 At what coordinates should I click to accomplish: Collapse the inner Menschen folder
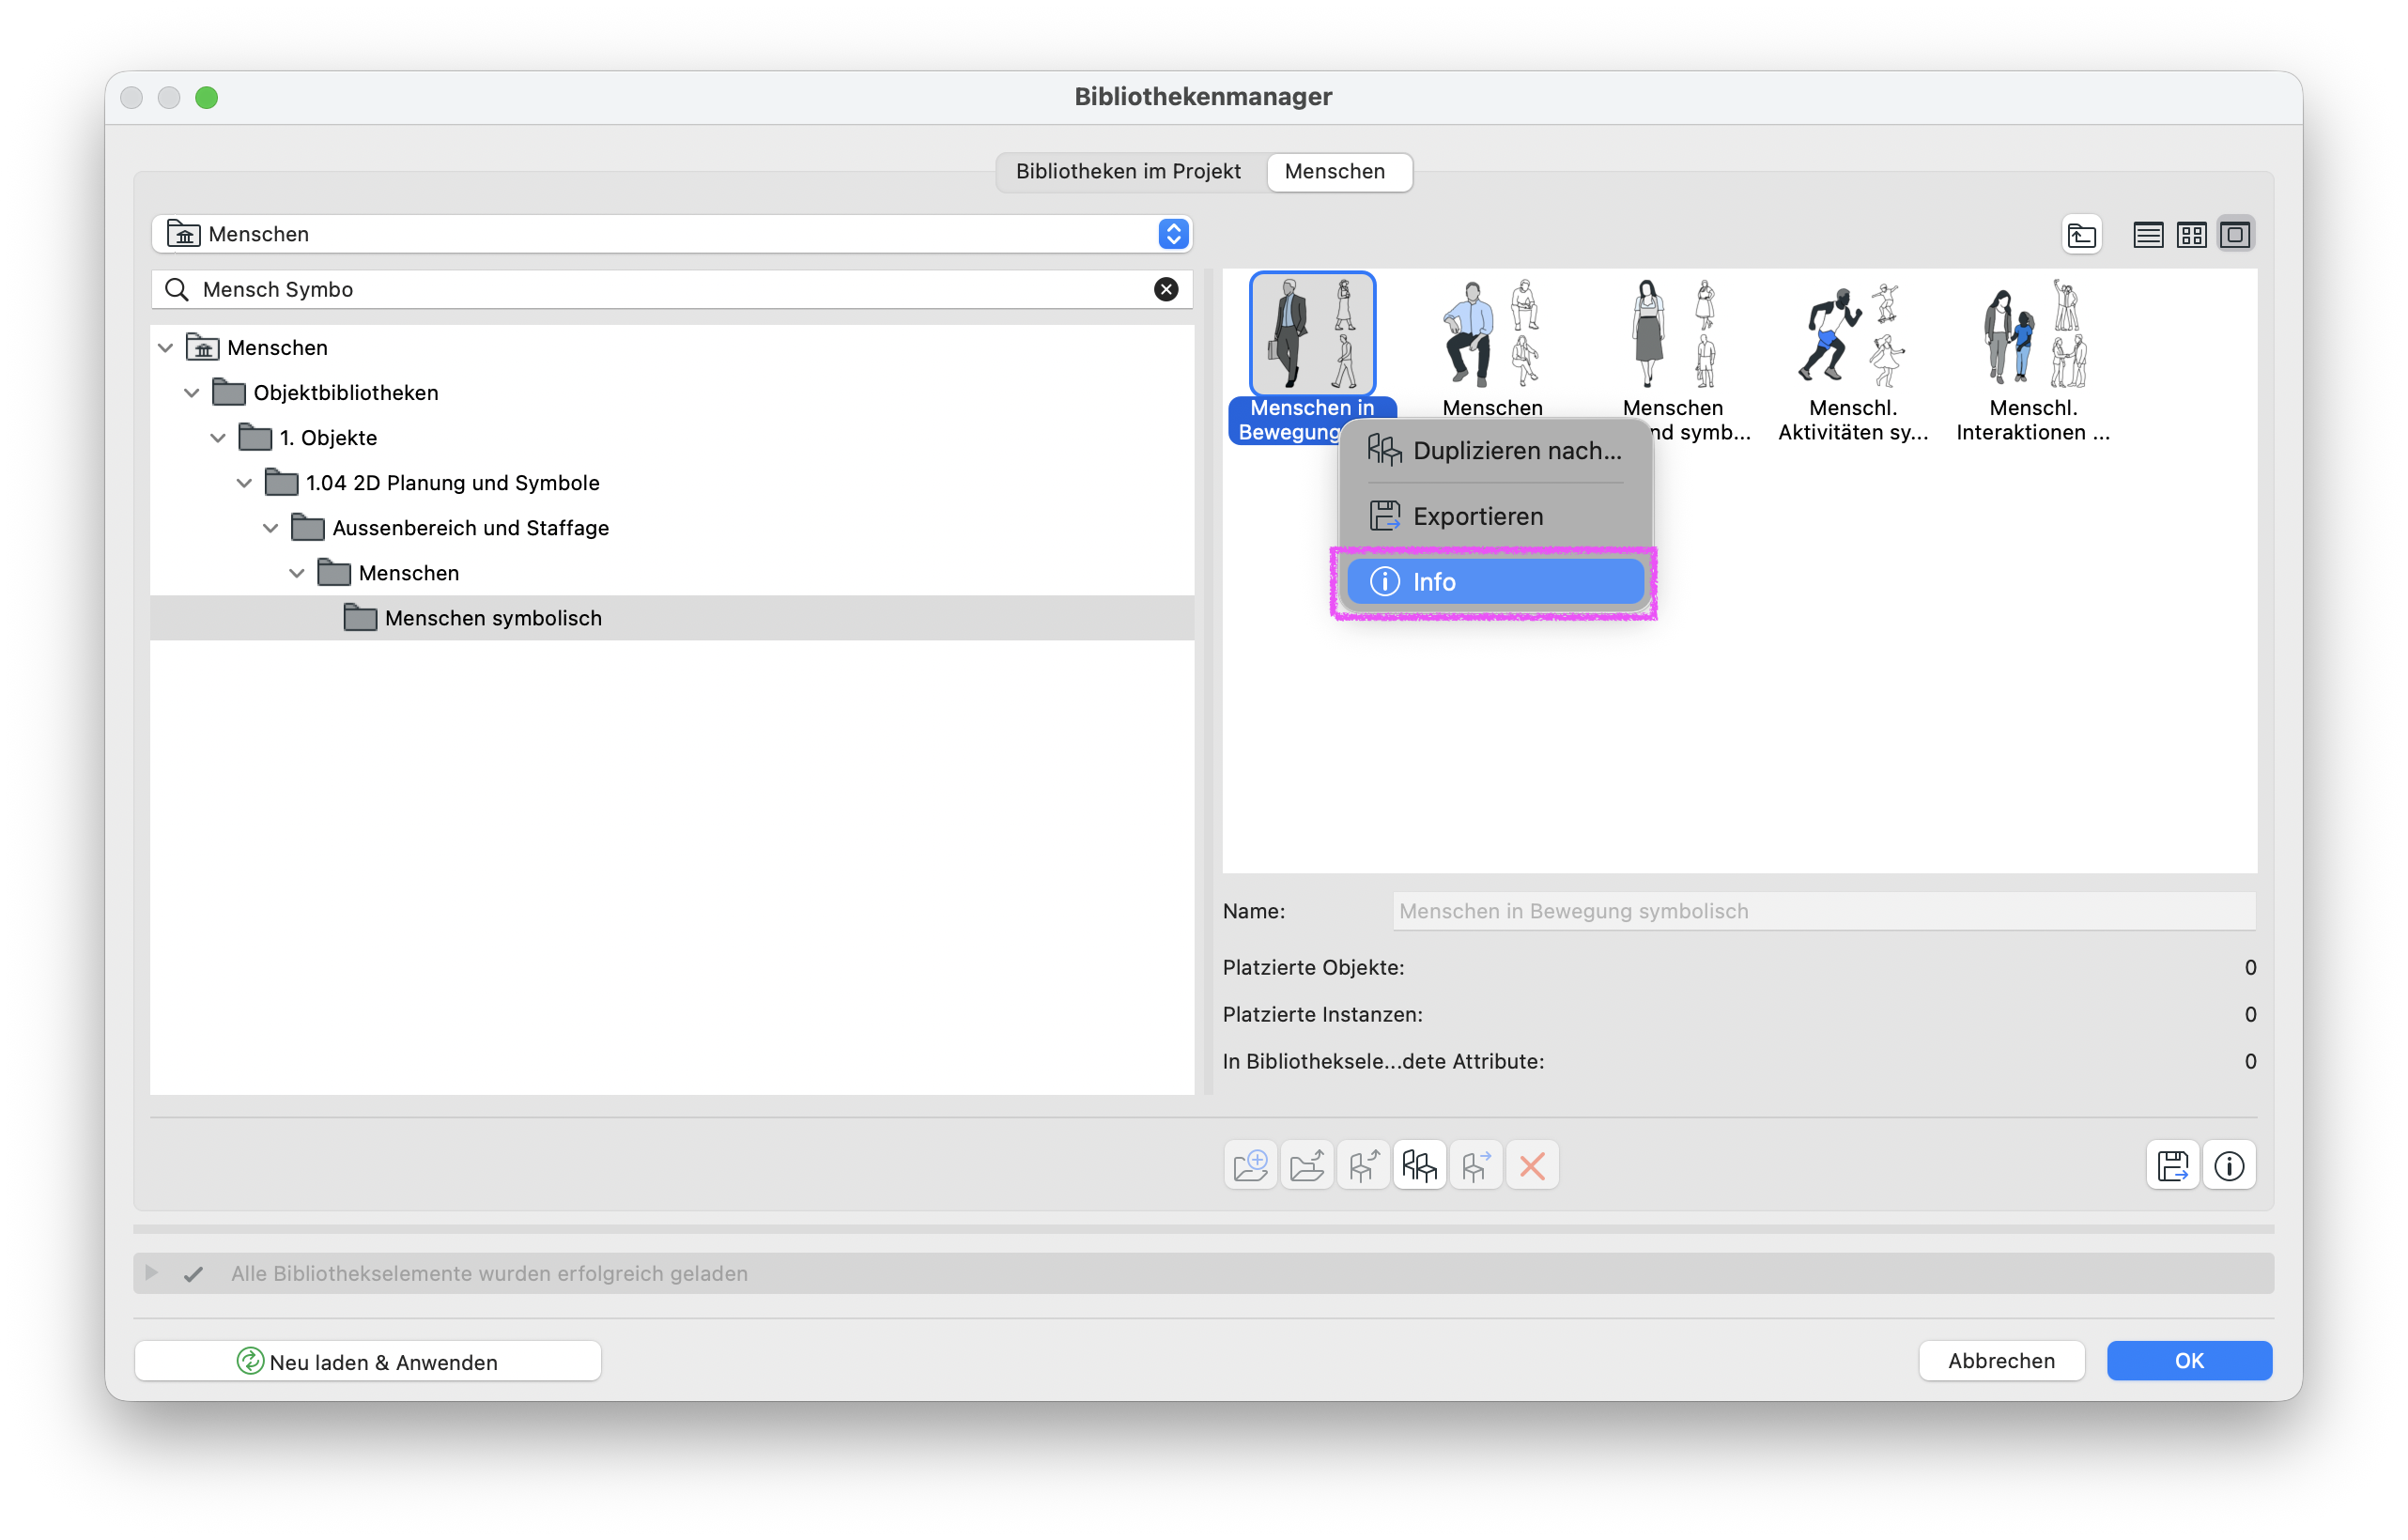297,573
